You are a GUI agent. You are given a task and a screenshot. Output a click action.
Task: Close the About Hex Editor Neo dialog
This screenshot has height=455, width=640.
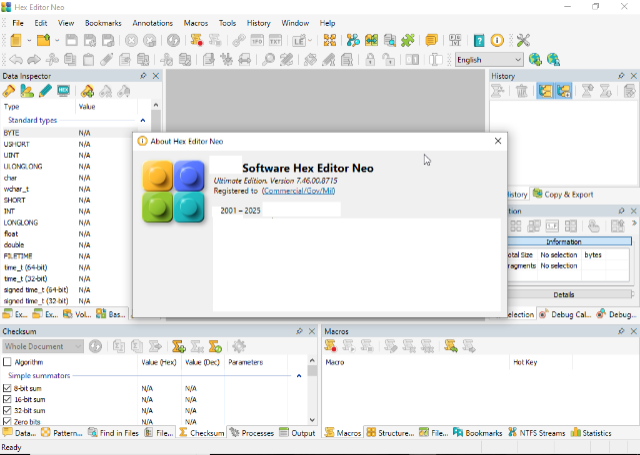point(498,141)
